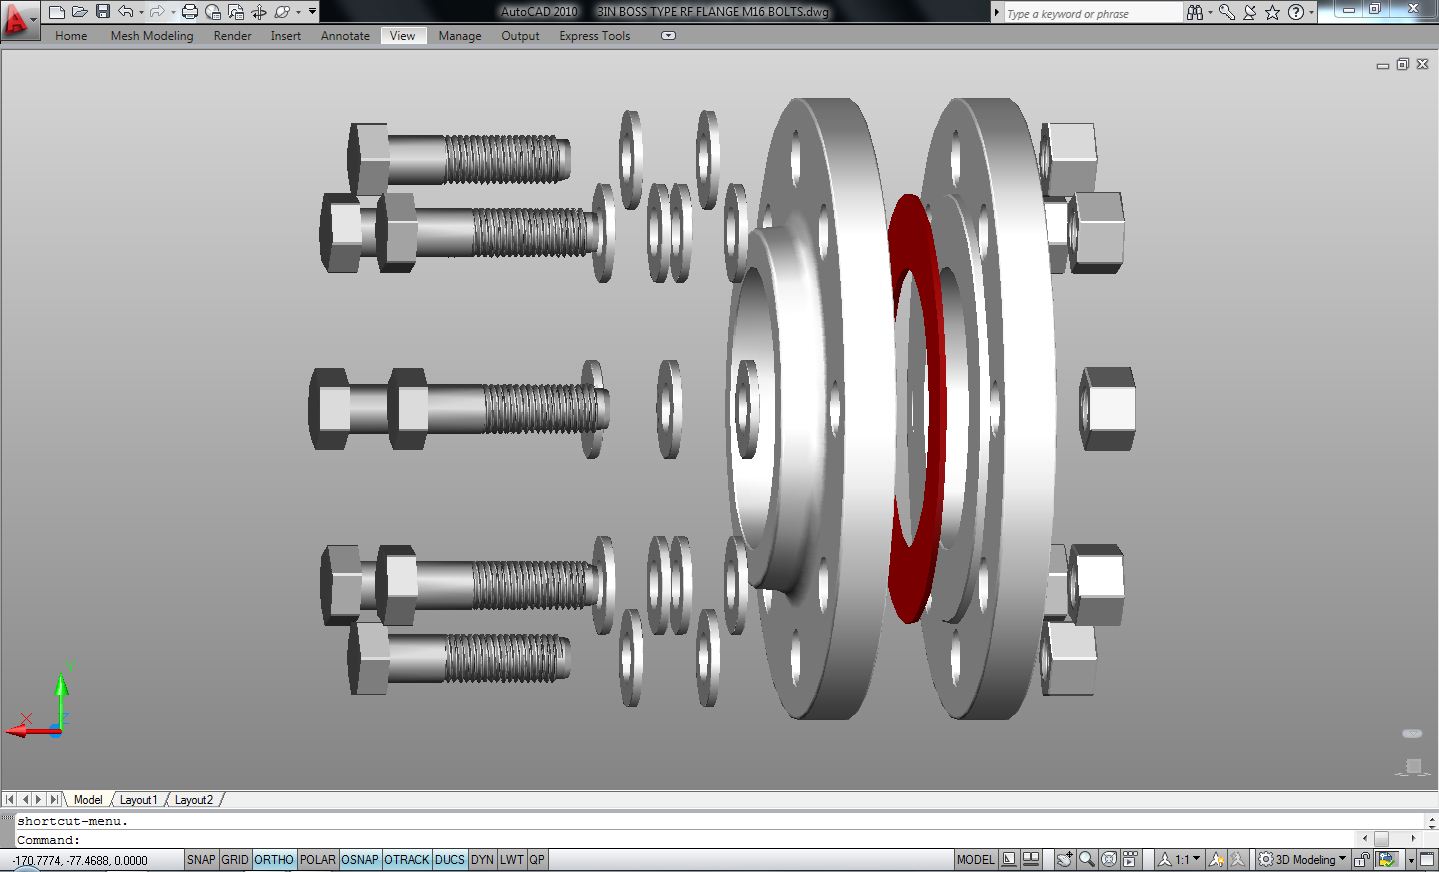
Task: Click the toolbar lock icon in status bar
Action: [1362, 859]
